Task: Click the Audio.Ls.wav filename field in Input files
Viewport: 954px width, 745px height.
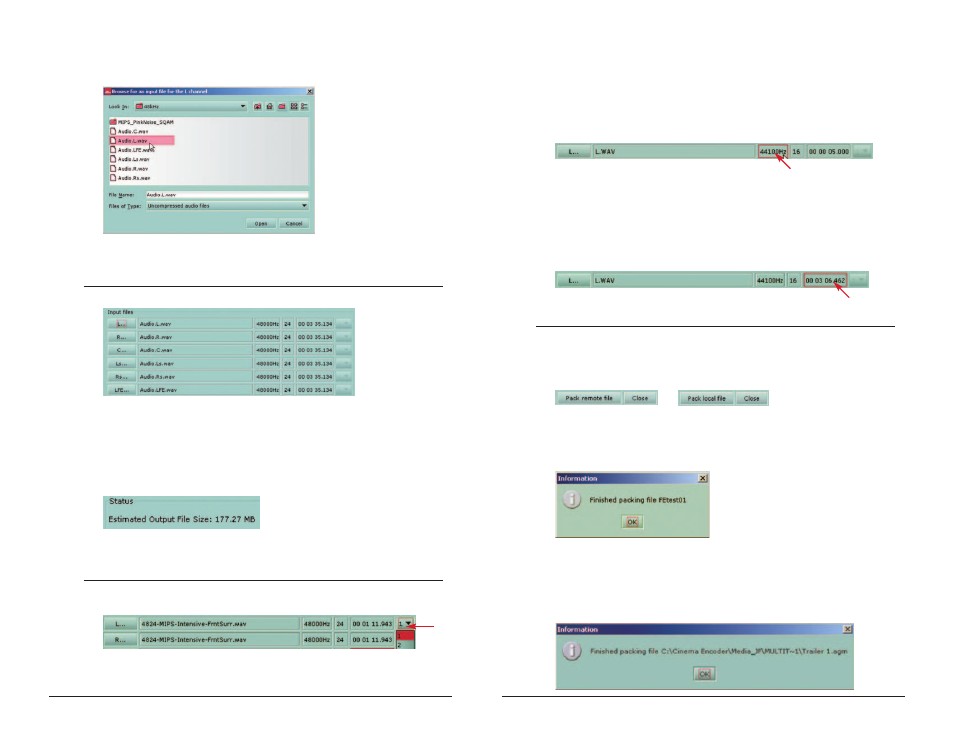Action: [x=195, y=364]
